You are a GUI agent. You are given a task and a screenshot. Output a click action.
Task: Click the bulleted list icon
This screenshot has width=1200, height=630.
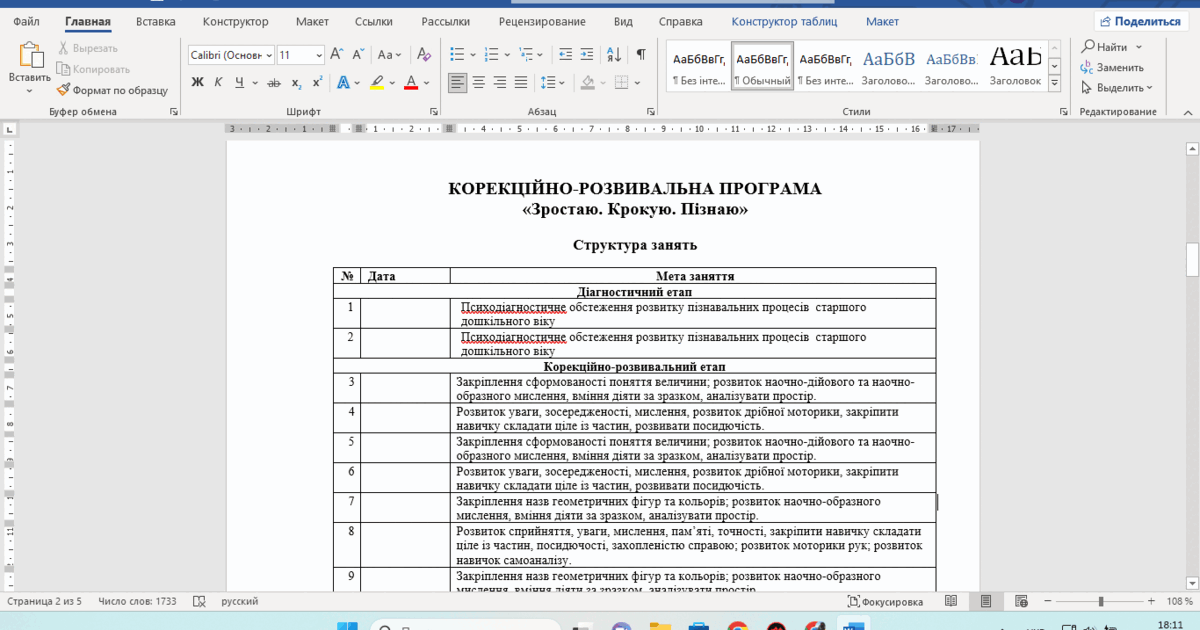pyautogui.click(x=457, y=55)
